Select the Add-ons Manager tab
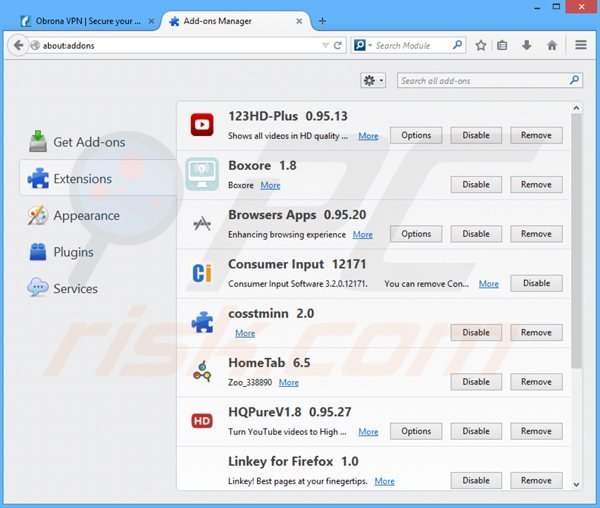Screen dimensions: 600x508 (x=236, y=21)
